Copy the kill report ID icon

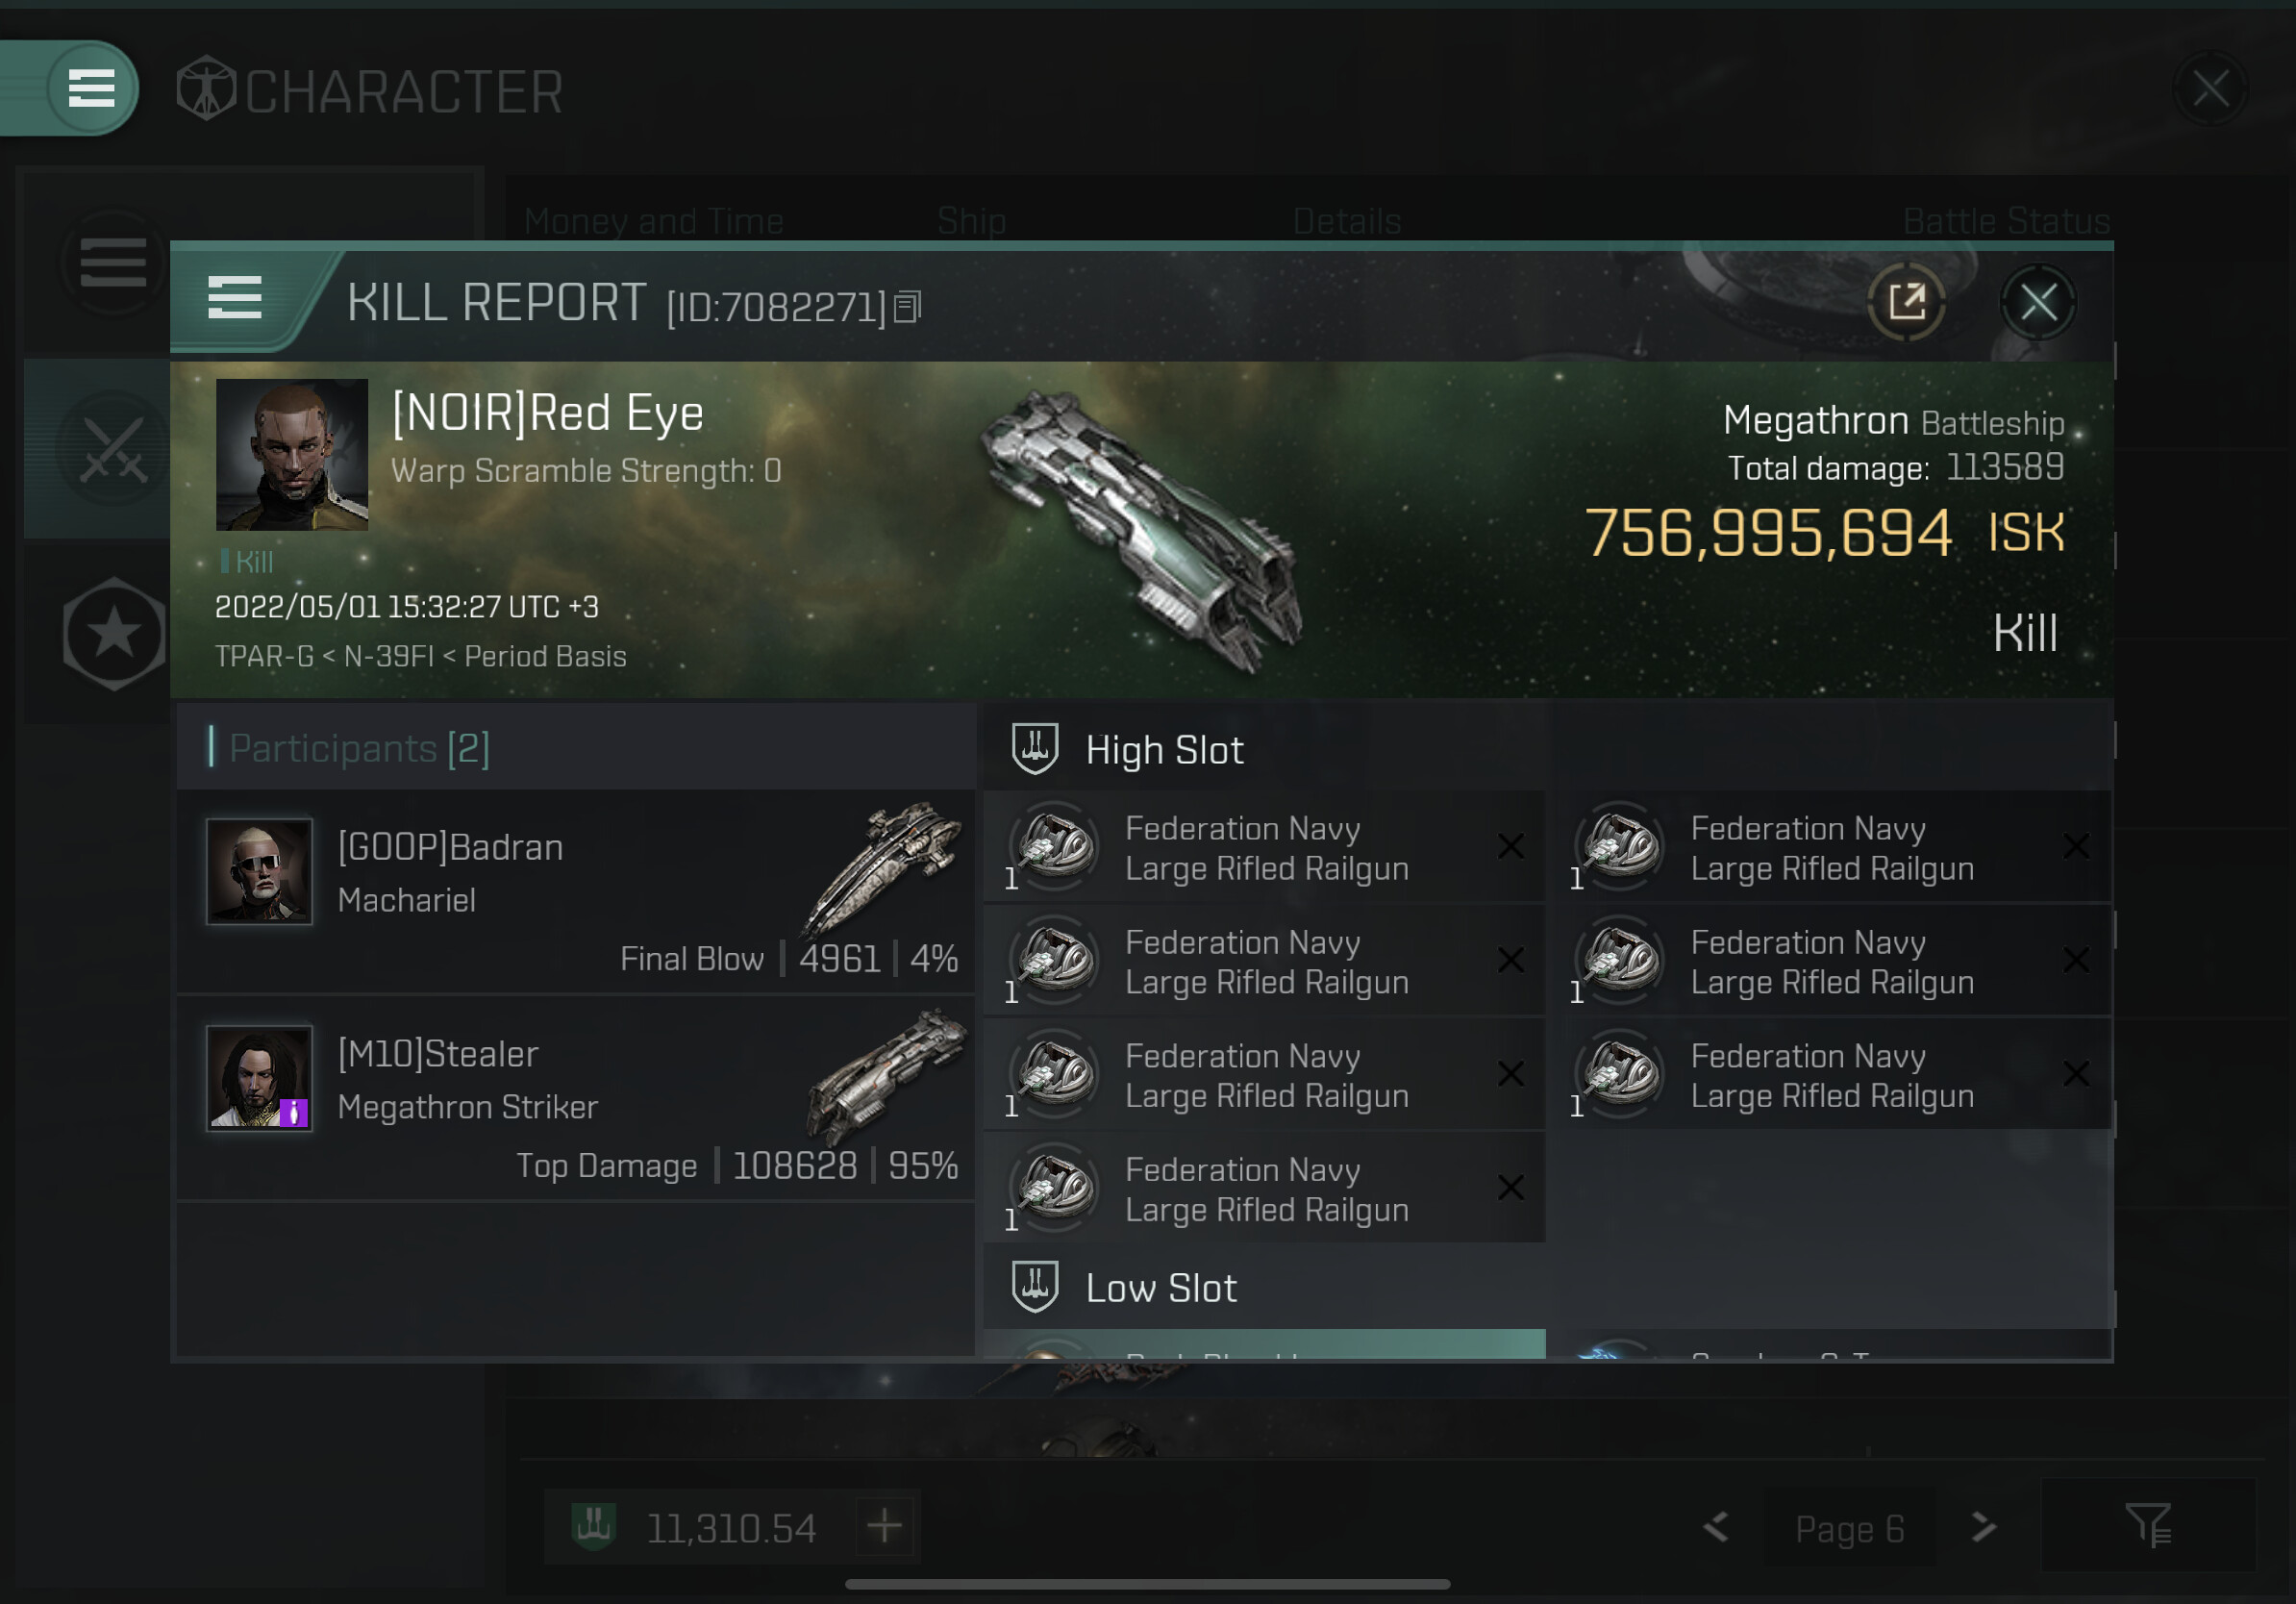(906, 307)
